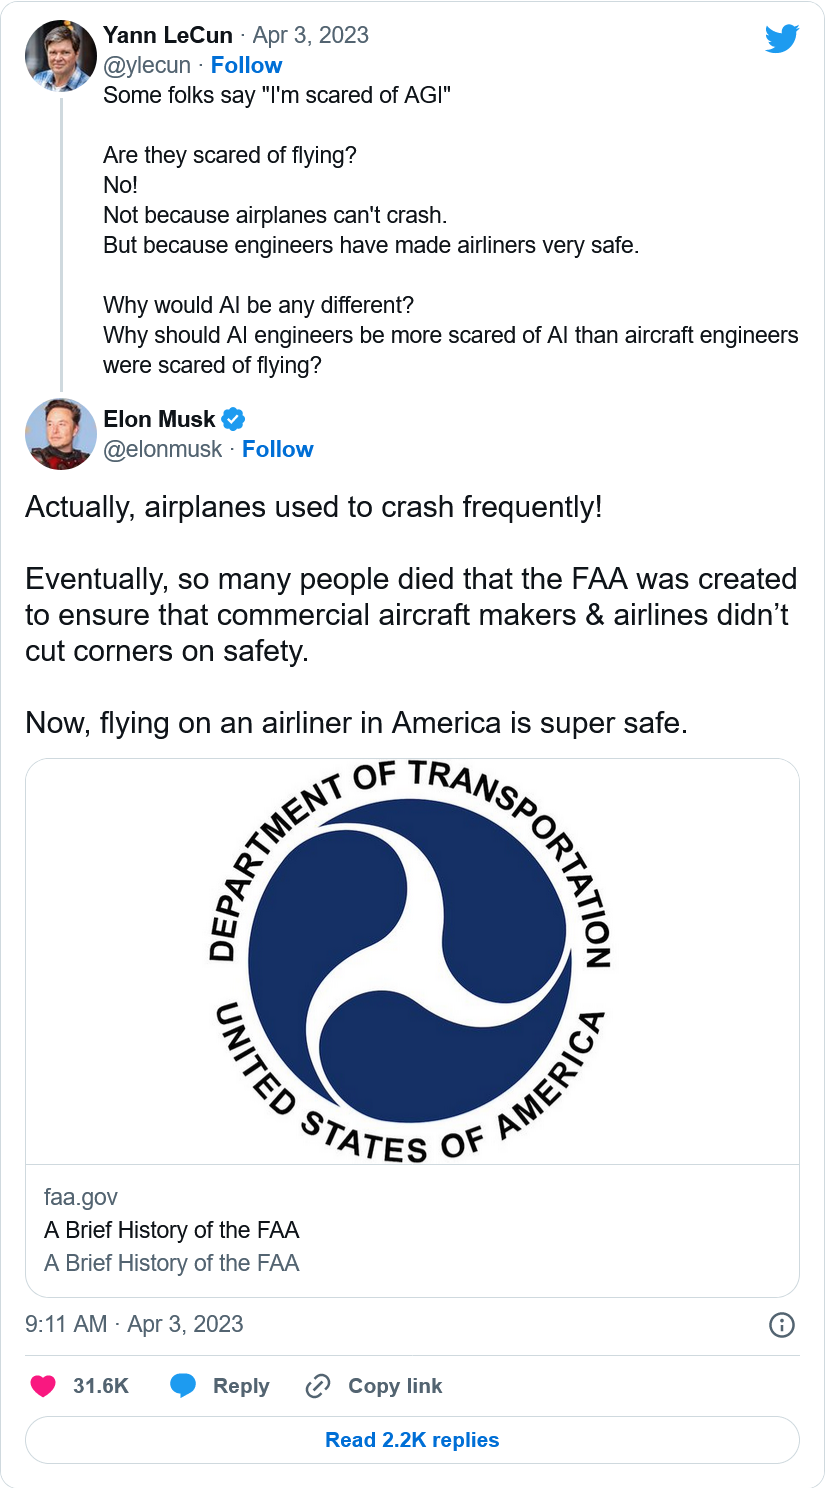Click the blue reply bubble icon
The width and height of the screenshot is (825, 1488).
[183, 1386]
